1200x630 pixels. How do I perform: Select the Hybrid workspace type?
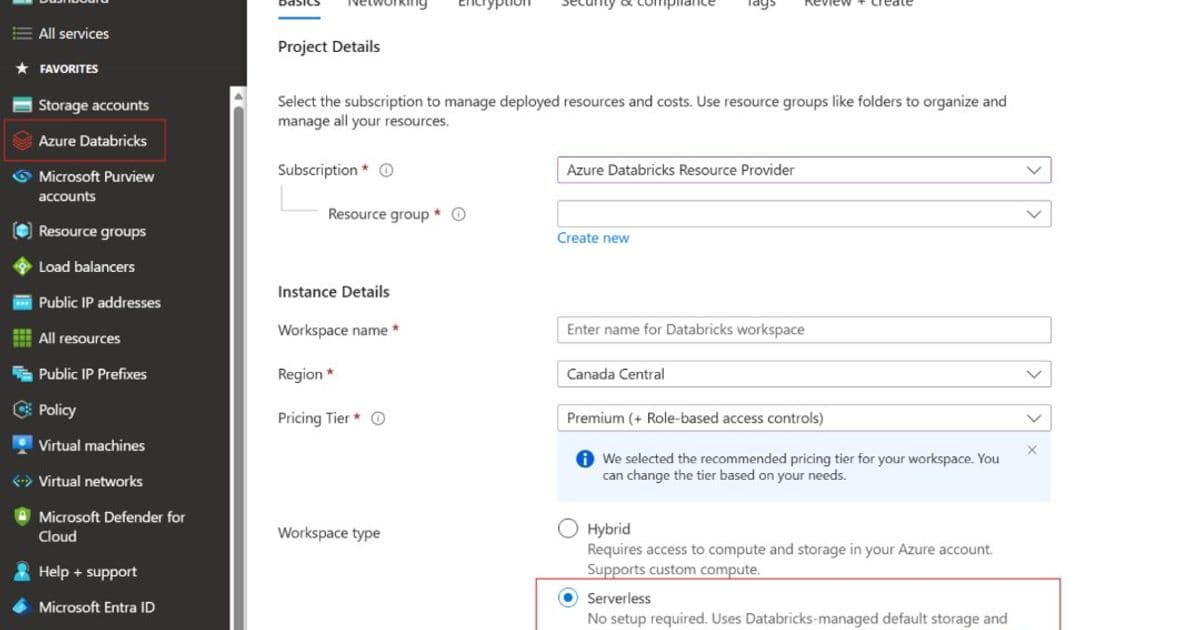568,528
